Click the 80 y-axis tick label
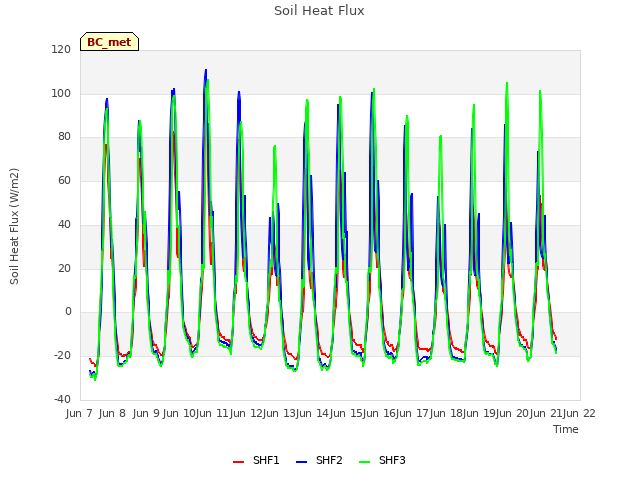The width and height of the screenshot is (640, 480). (64, 137)
